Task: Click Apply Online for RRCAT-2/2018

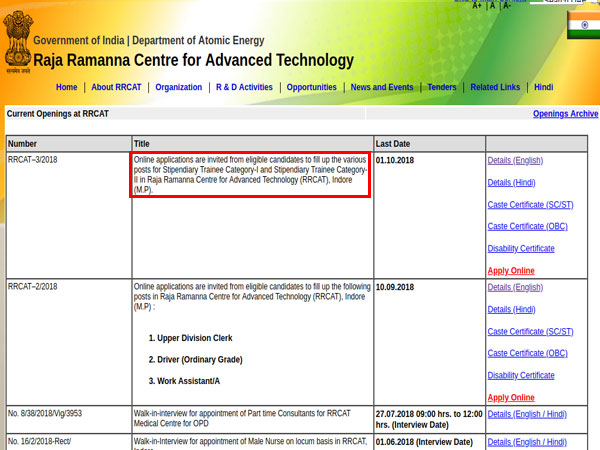Action: [x=511, y=397]
